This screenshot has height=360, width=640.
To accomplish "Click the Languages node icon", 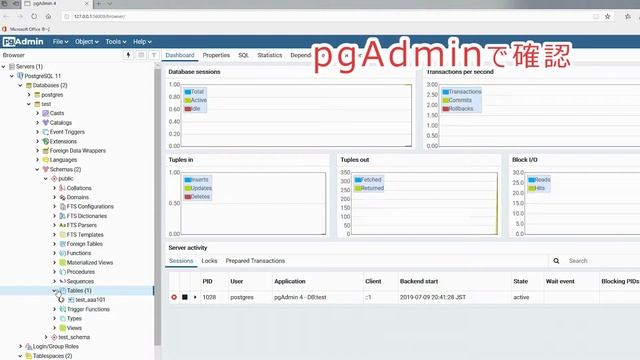I will (x=46, y=160).
